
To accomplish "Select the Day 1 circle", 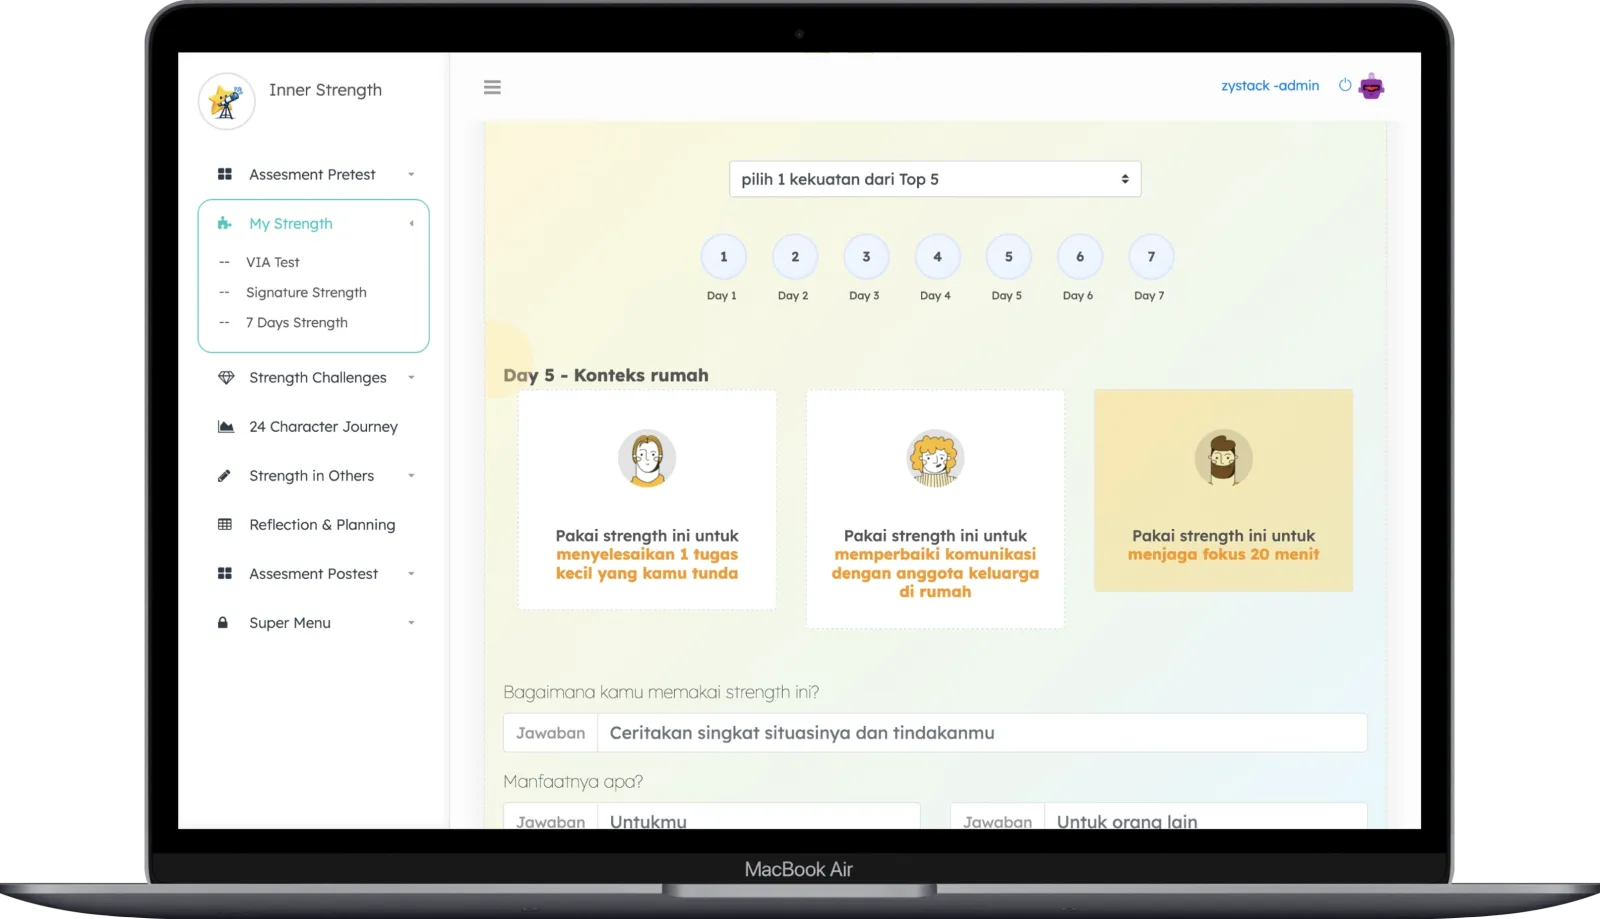I will (724, 257).
